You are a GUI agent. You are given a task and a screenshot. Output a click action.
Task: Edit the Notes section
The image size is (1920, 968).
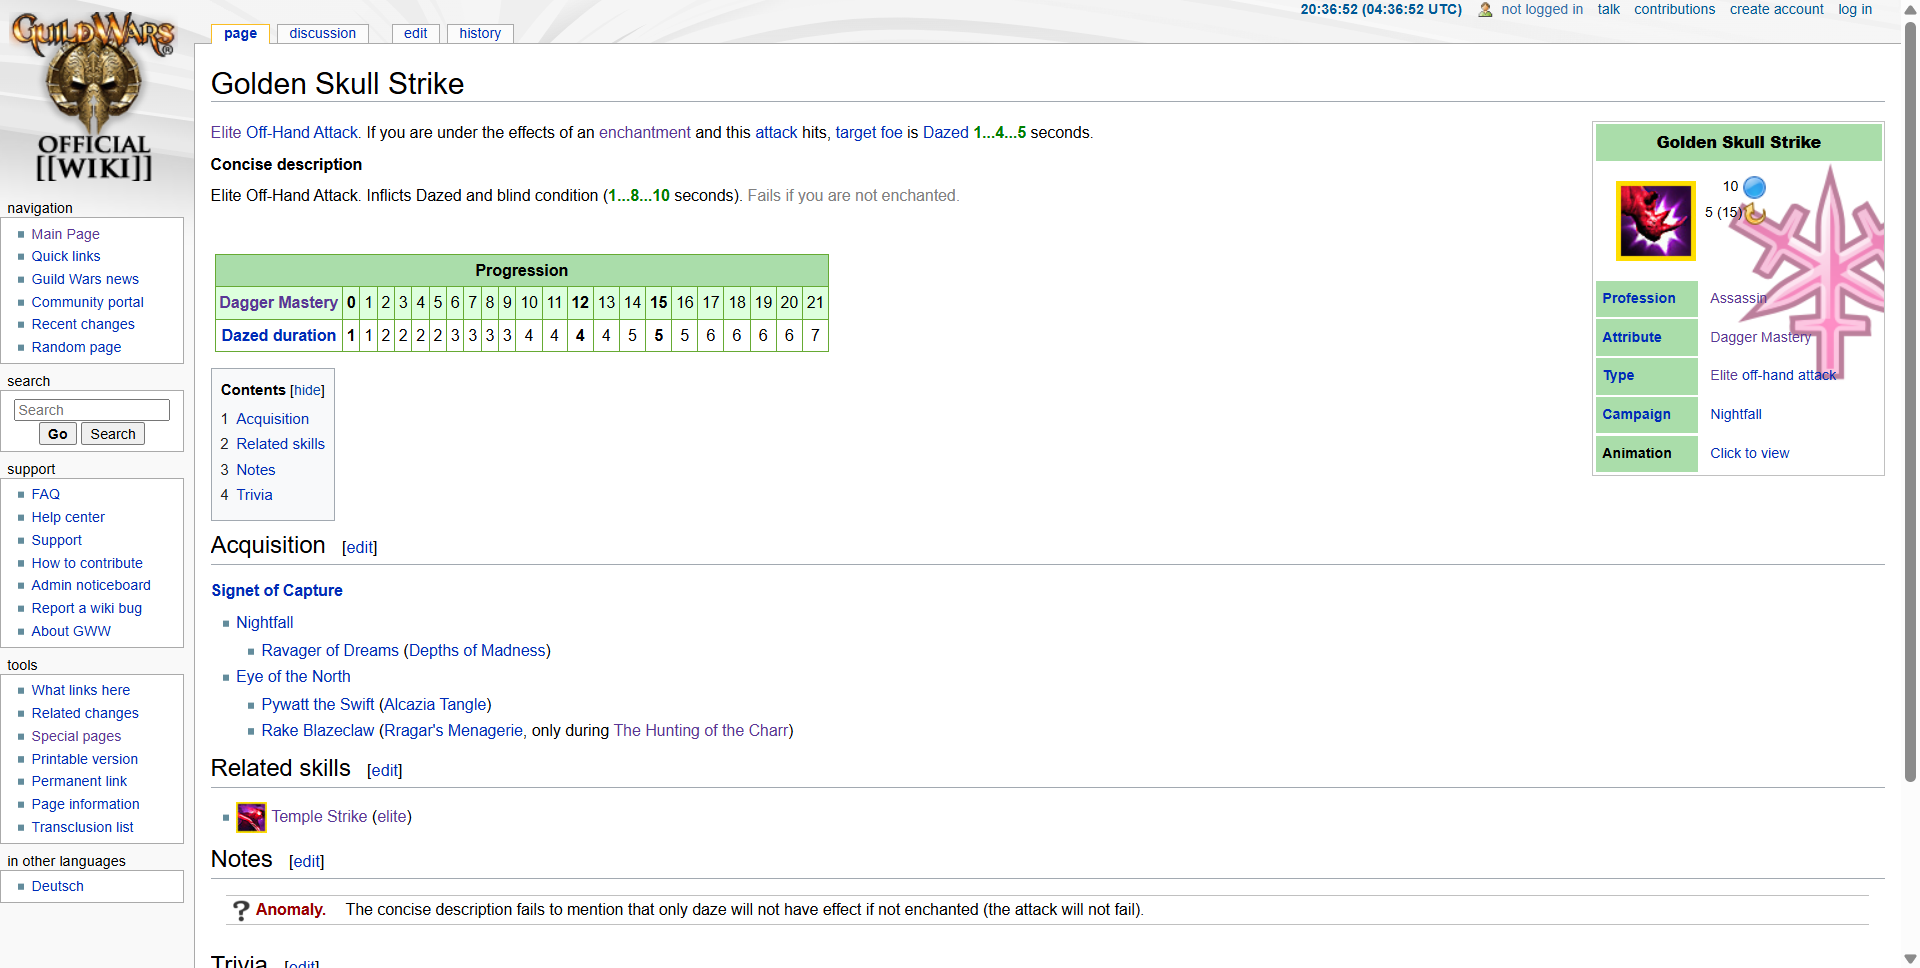click(x=306, y=862)
